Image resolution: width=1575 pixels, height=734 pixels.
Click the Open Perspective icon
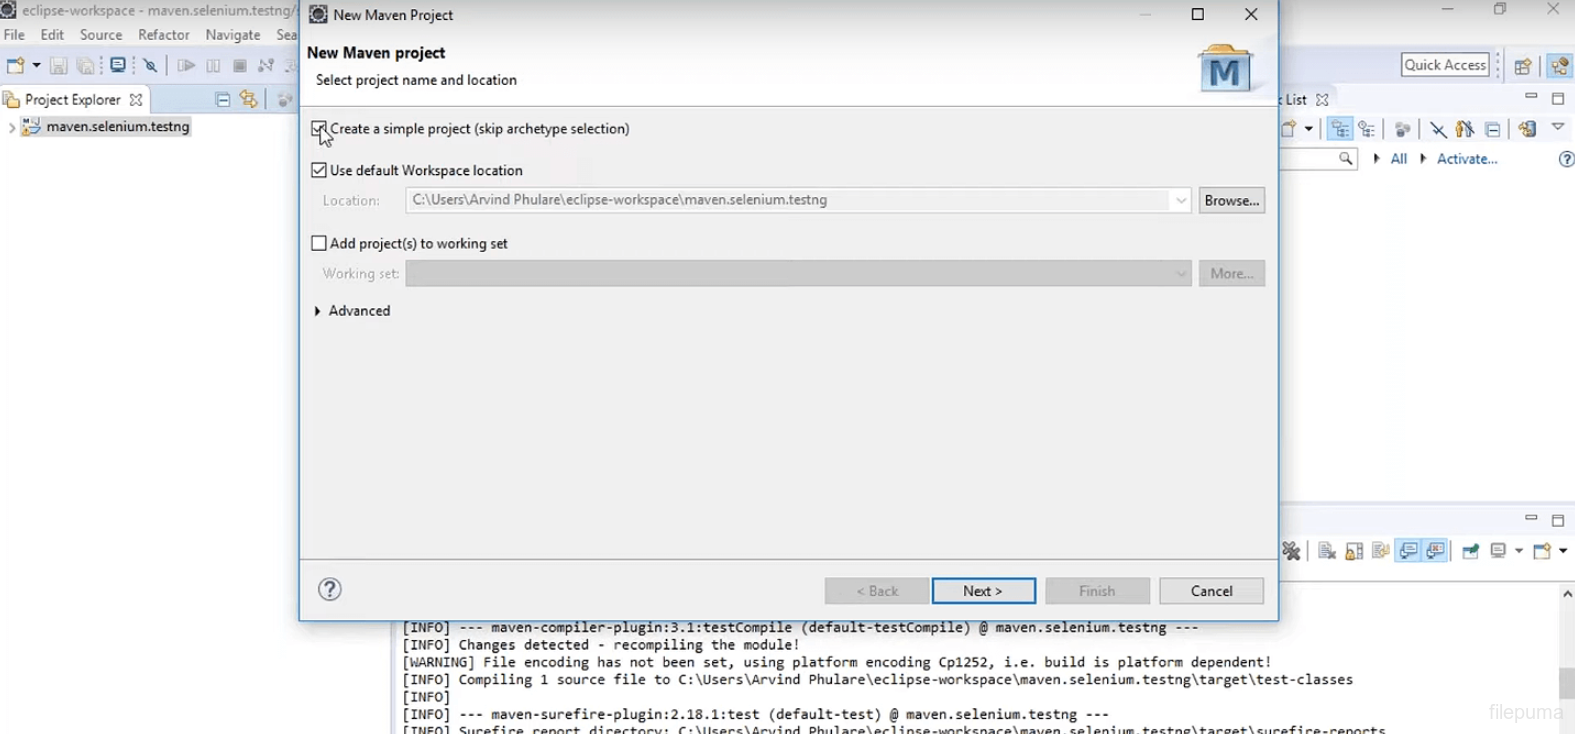pyautogui.click(x=1522, y=66)
